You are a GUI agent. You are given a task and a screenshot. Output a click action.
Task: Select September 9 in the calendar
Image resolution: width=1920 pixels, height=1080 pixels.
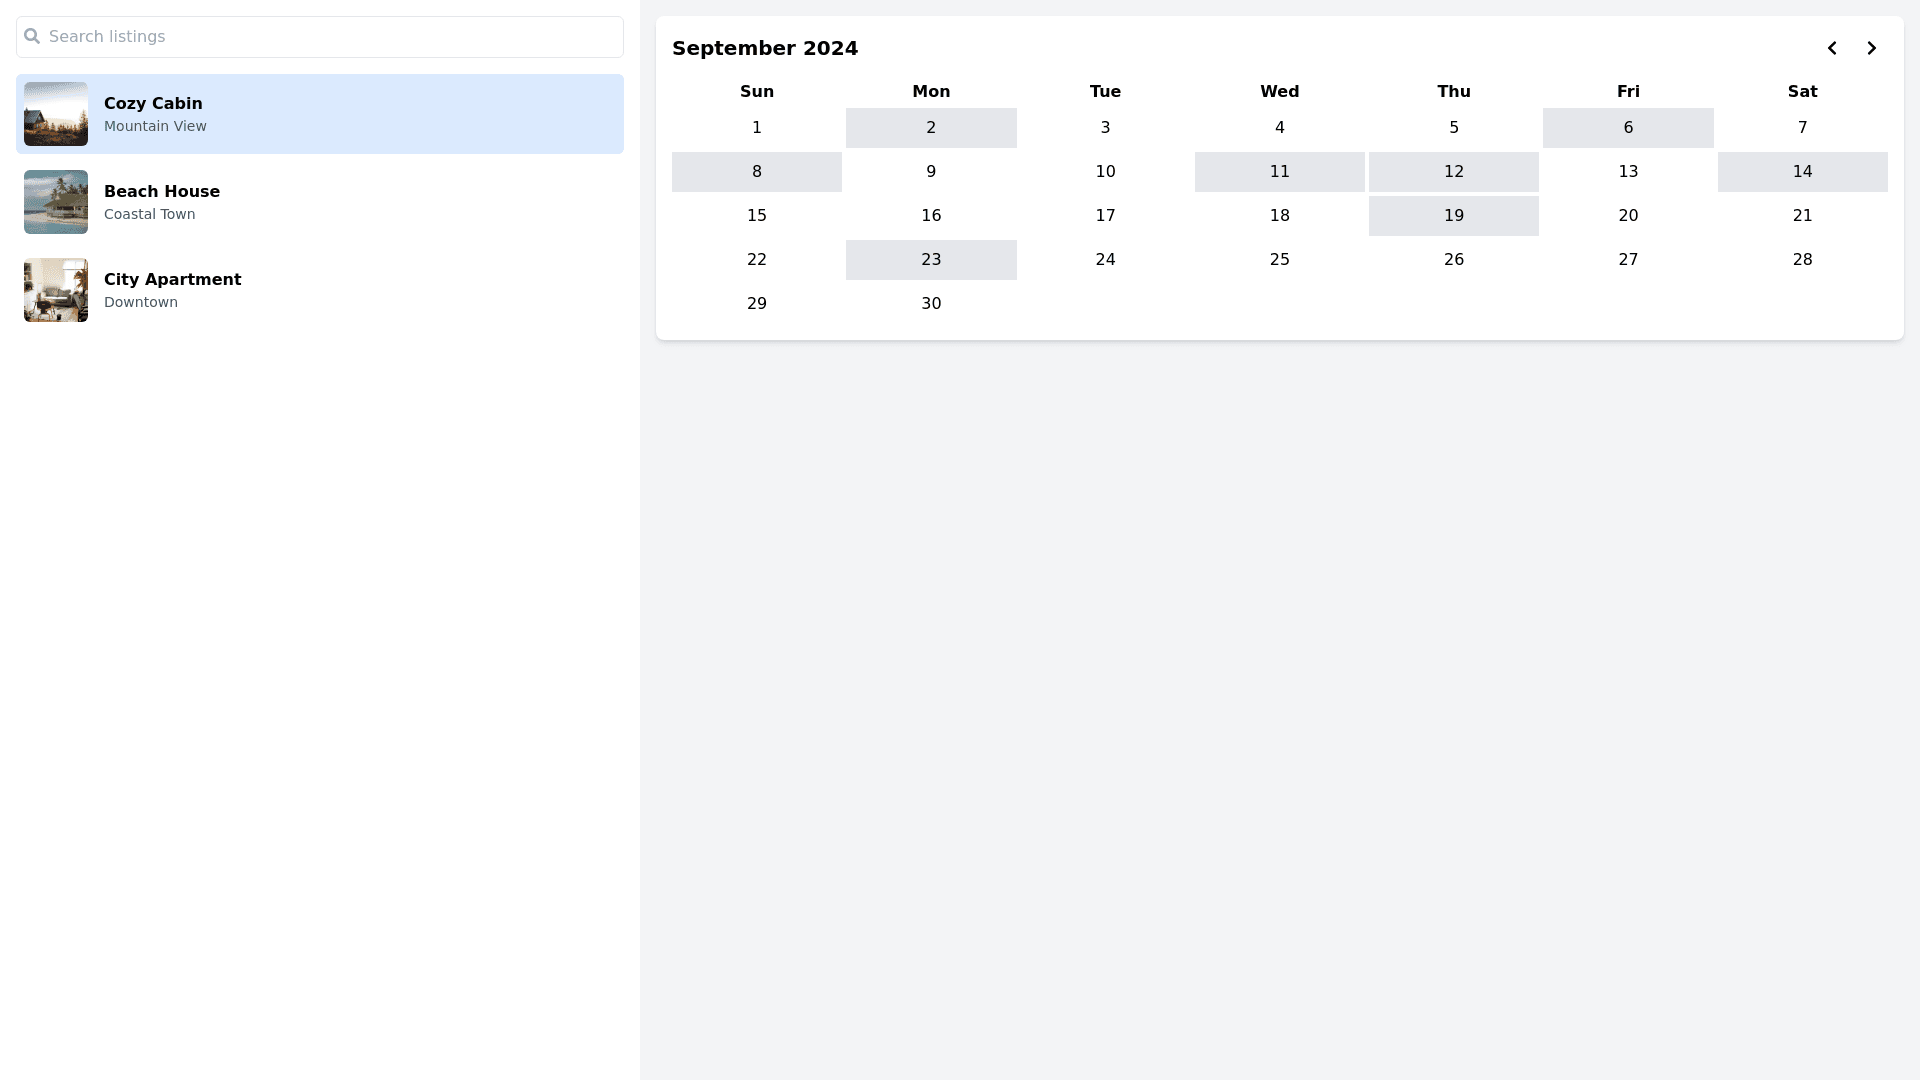tap(931, 172)
